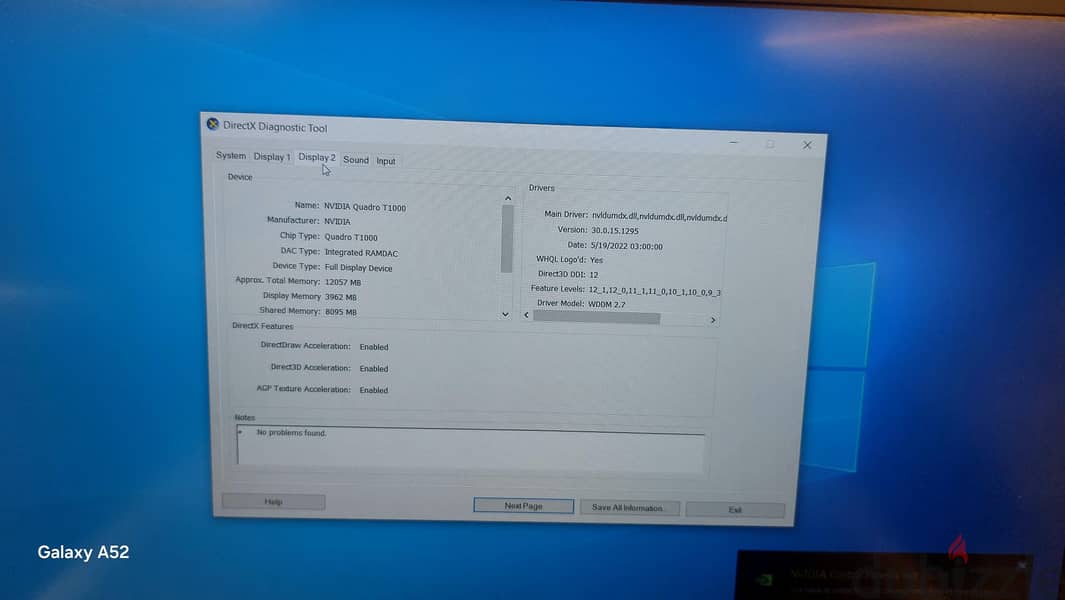Click the No problems found note
Screen dimensions: 1065x600
click(291, 433)
